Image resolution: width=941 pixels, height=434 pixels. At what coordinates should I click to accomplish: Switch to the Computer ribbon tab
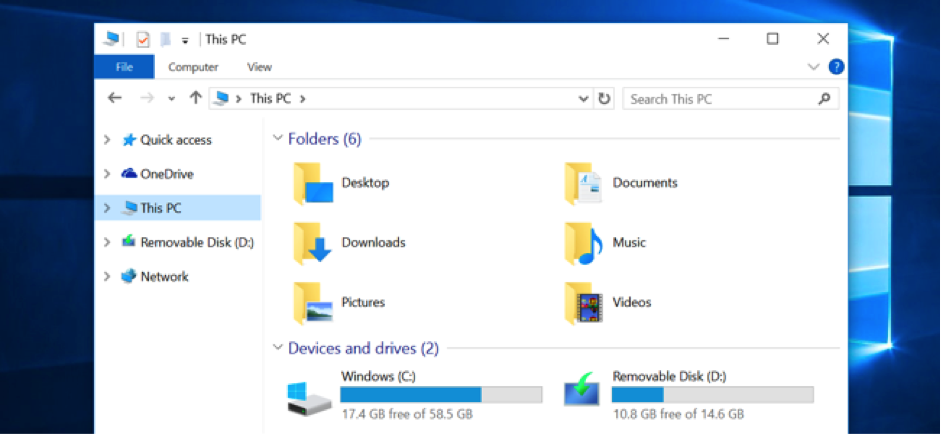tap(193, 67)
